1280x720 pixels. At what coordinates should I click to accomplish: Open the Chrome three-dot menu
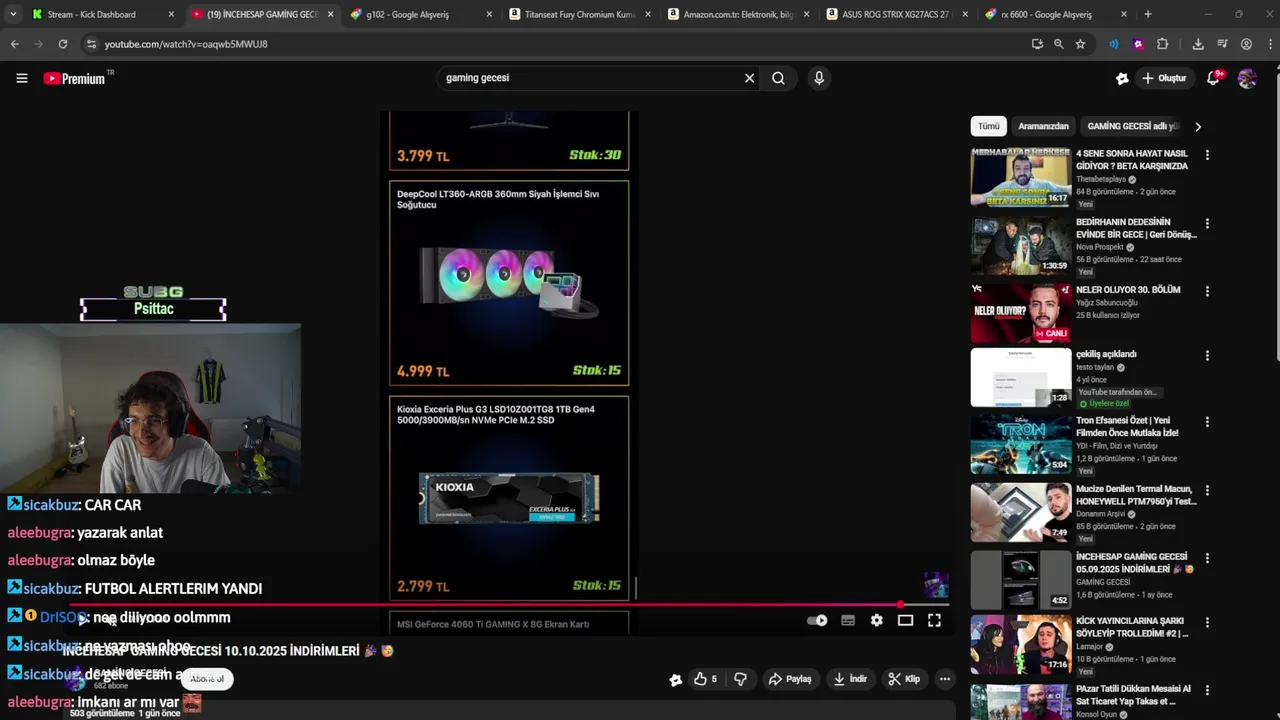tap(1269, 44)
